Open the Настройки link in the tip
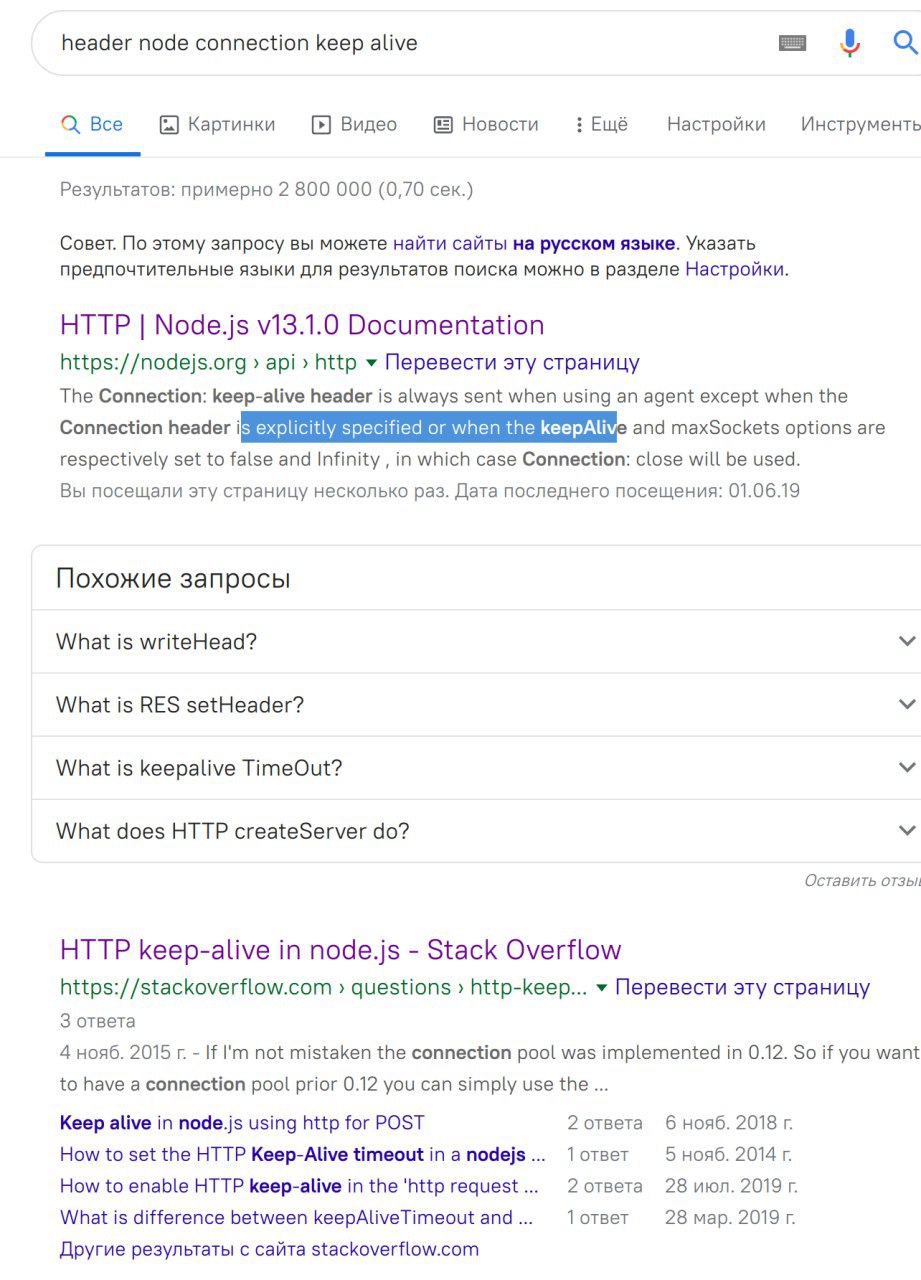Image resolution: width=921 pixels, height=1280 pixels. (734, 269)
